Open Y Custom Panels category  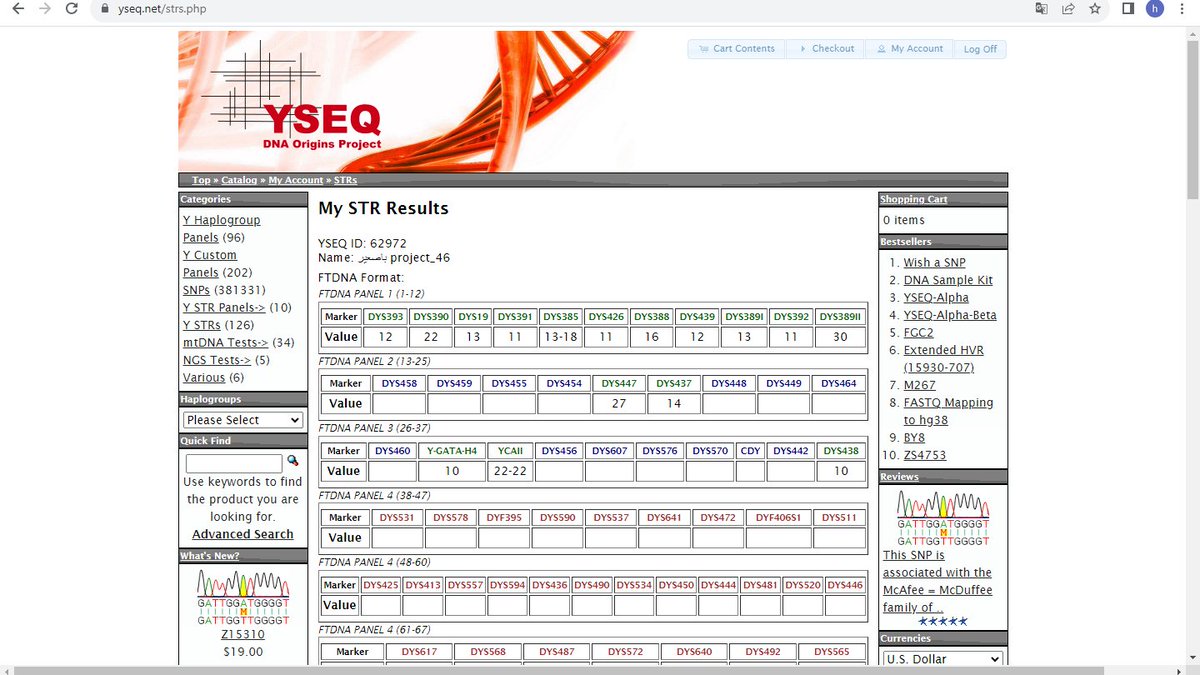click(210, 264)
